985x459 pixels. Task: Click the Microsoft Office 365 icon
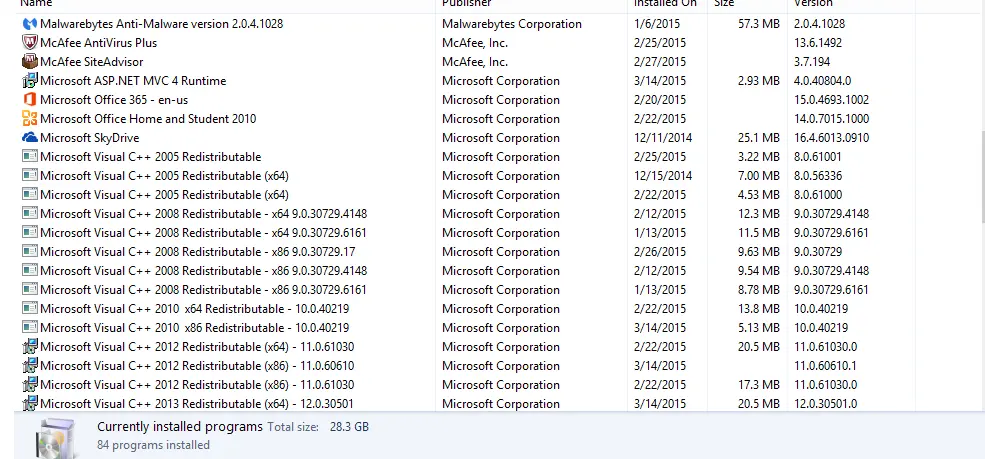(x=30, y=100)
